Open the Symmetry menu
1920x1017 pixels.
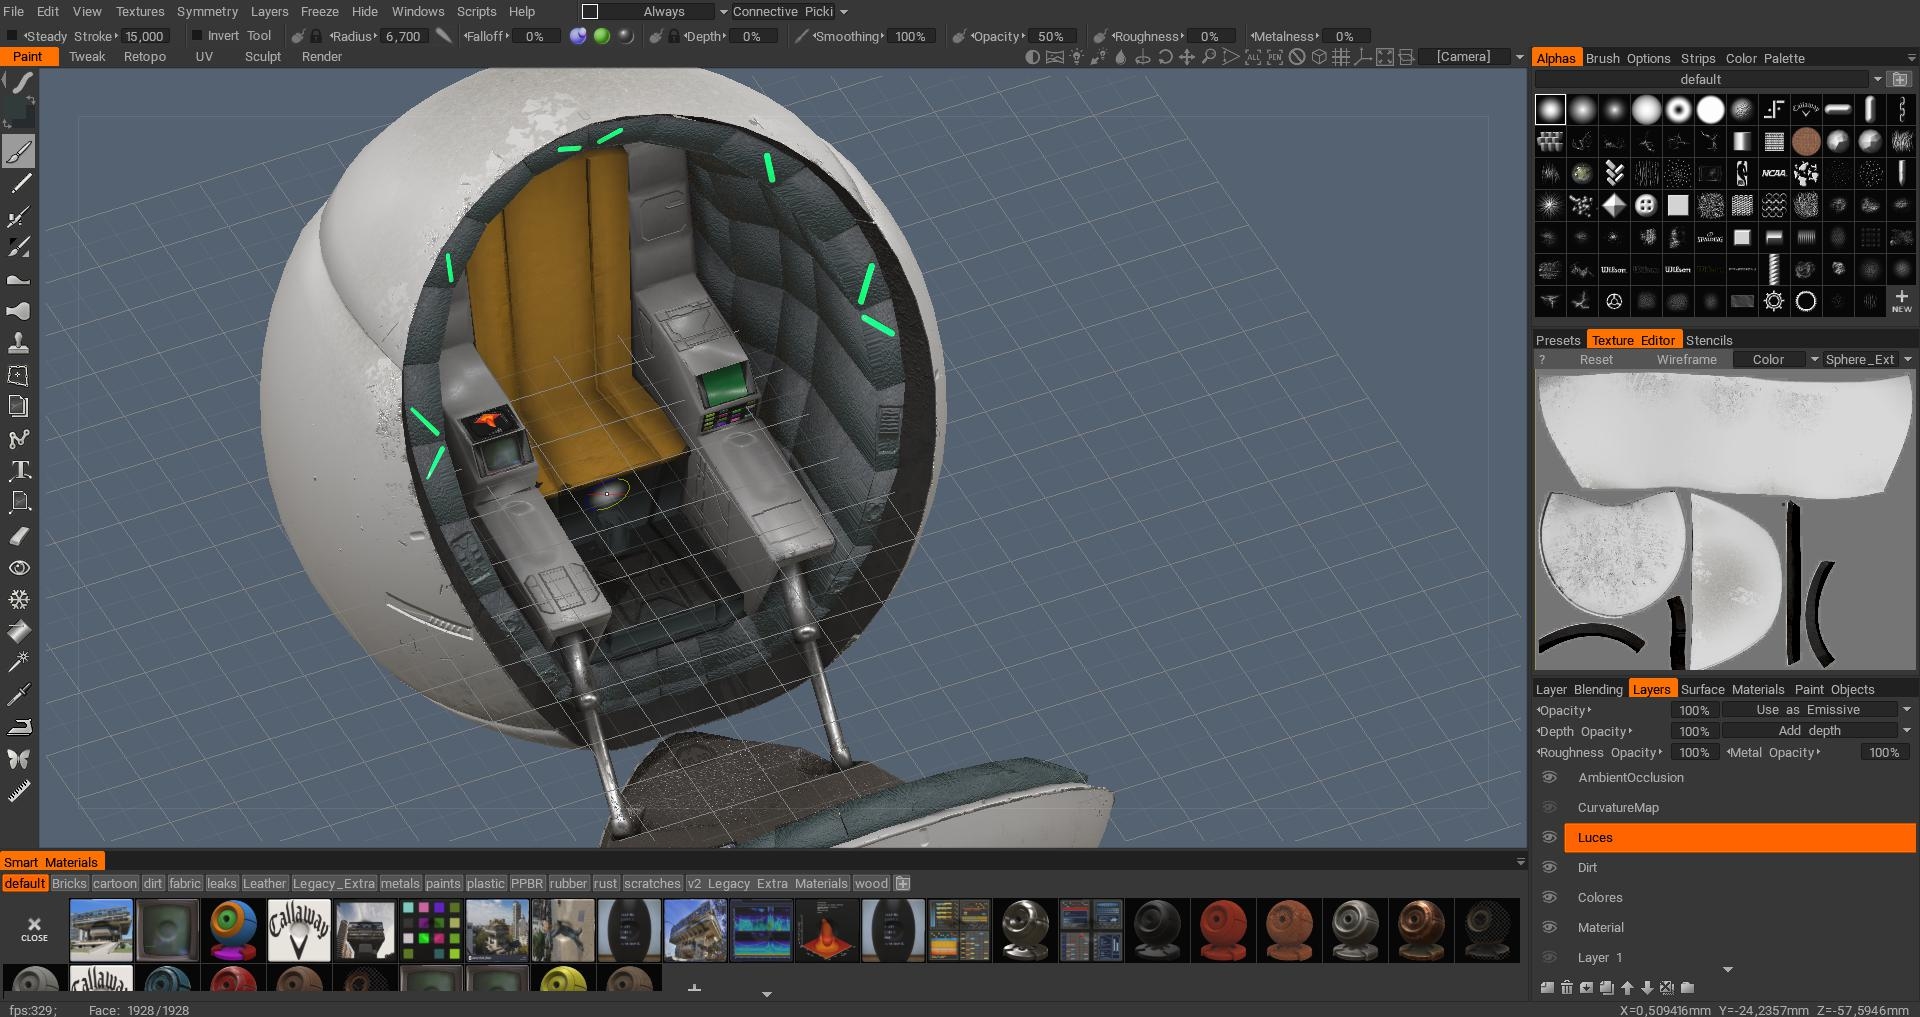[207, 11]
